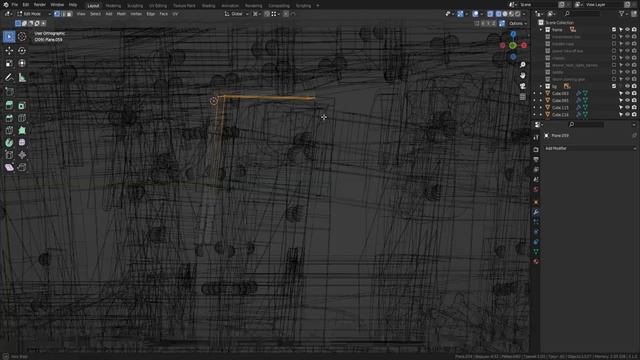This screenshot has width=640, height=360.
Task: Select the Bevel tool
Action: tap(9, 118)
